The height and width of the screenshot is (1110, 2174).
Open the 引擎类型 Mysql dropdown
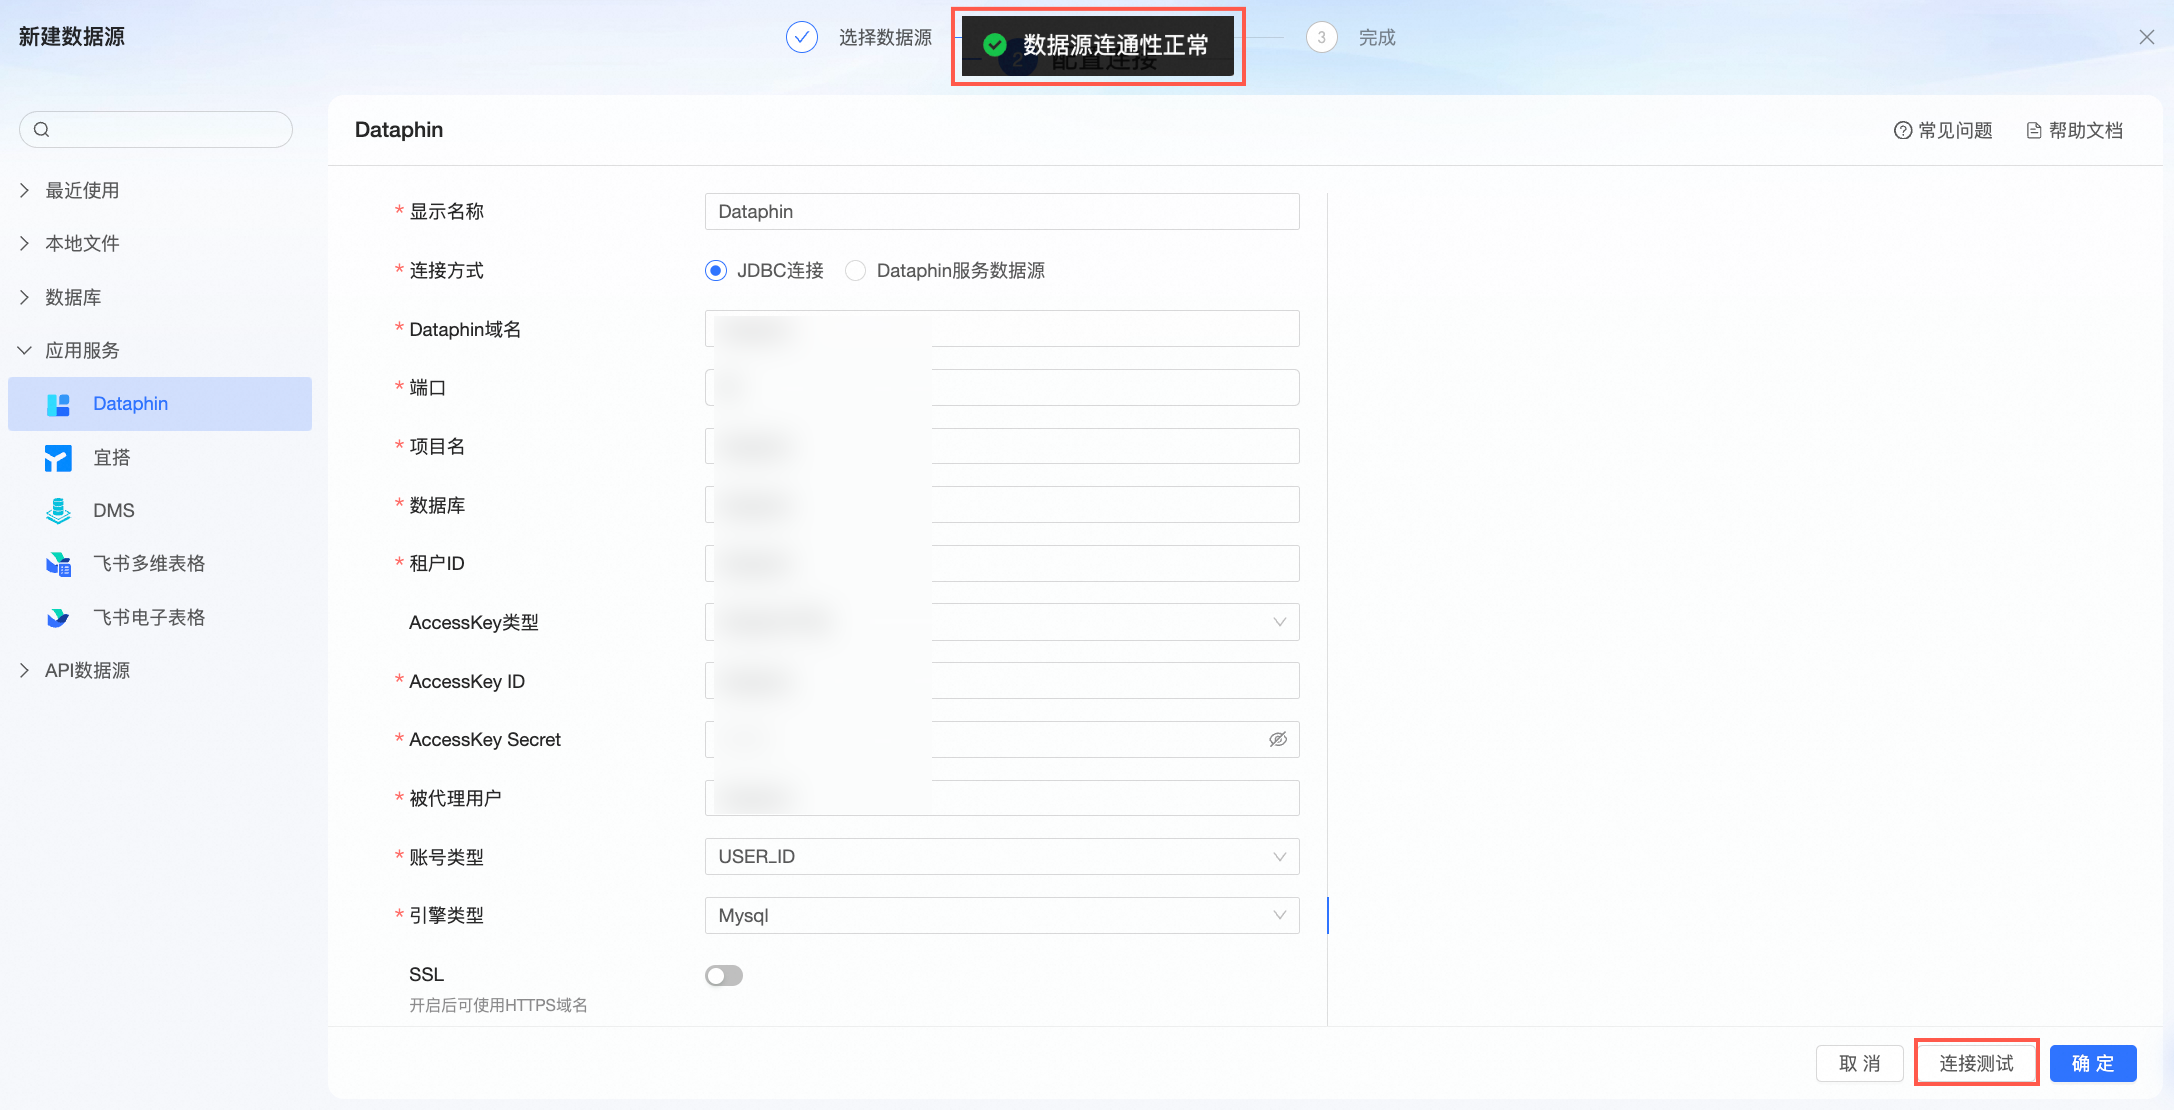coord(1001,916)
